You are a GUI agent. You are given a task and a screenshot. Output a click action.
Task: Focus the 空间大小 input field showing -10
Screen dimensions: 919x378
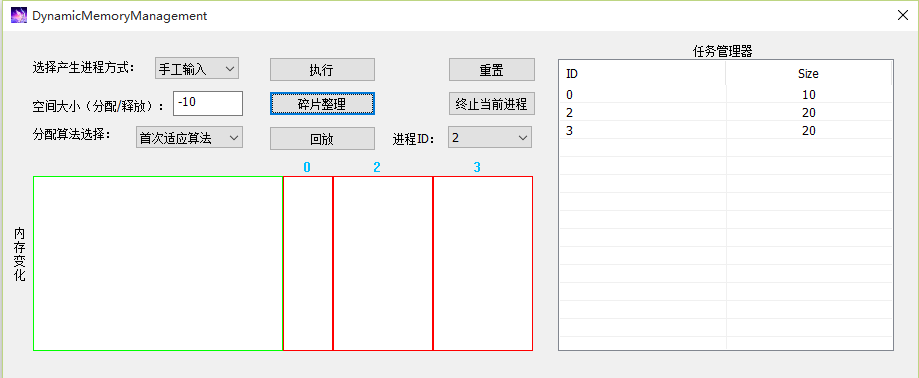tap(208, 103)
